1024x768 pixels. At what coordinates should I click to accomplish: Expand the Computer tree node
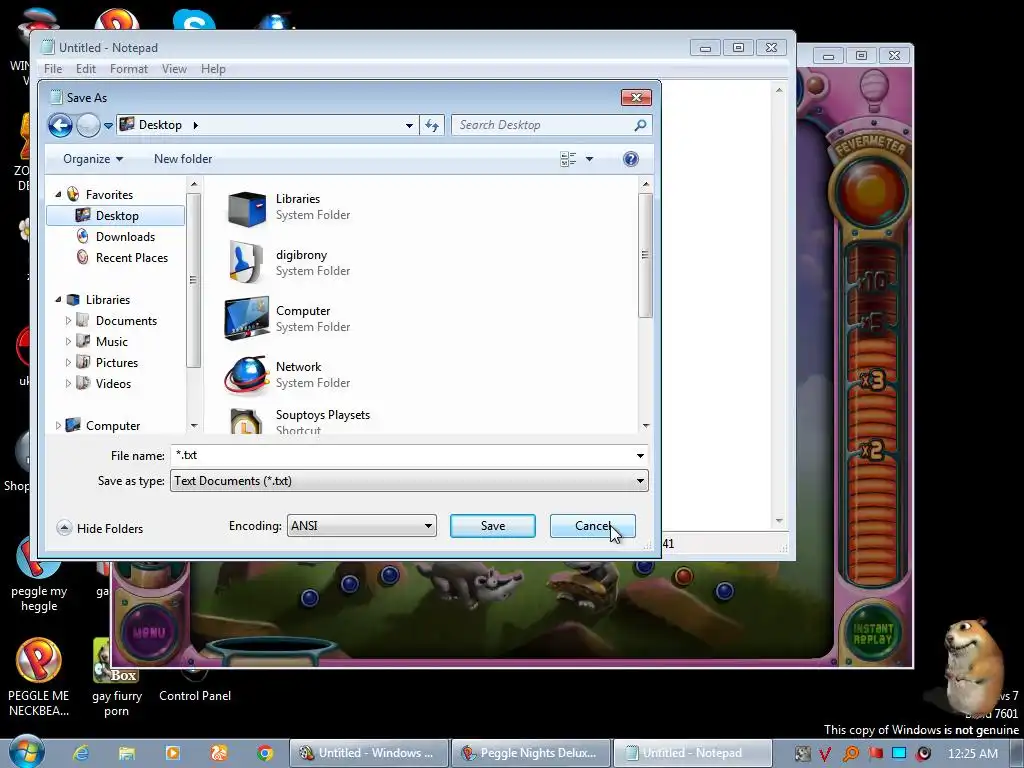(58, 426)
